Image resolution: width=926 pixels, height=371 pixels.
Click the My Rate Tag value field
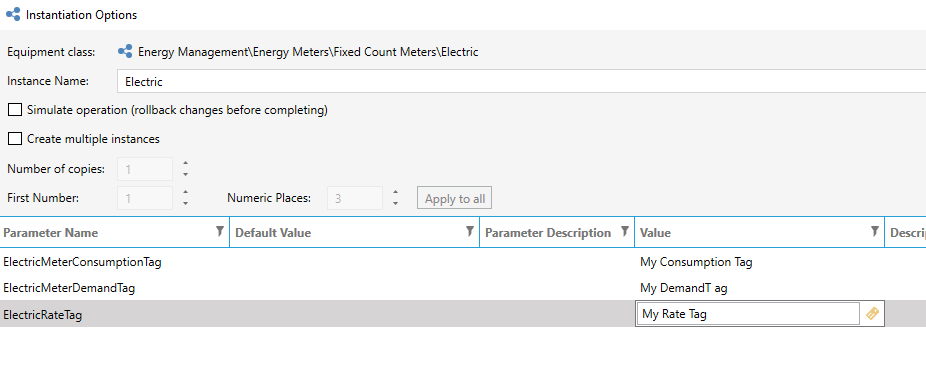pos(748,314)
